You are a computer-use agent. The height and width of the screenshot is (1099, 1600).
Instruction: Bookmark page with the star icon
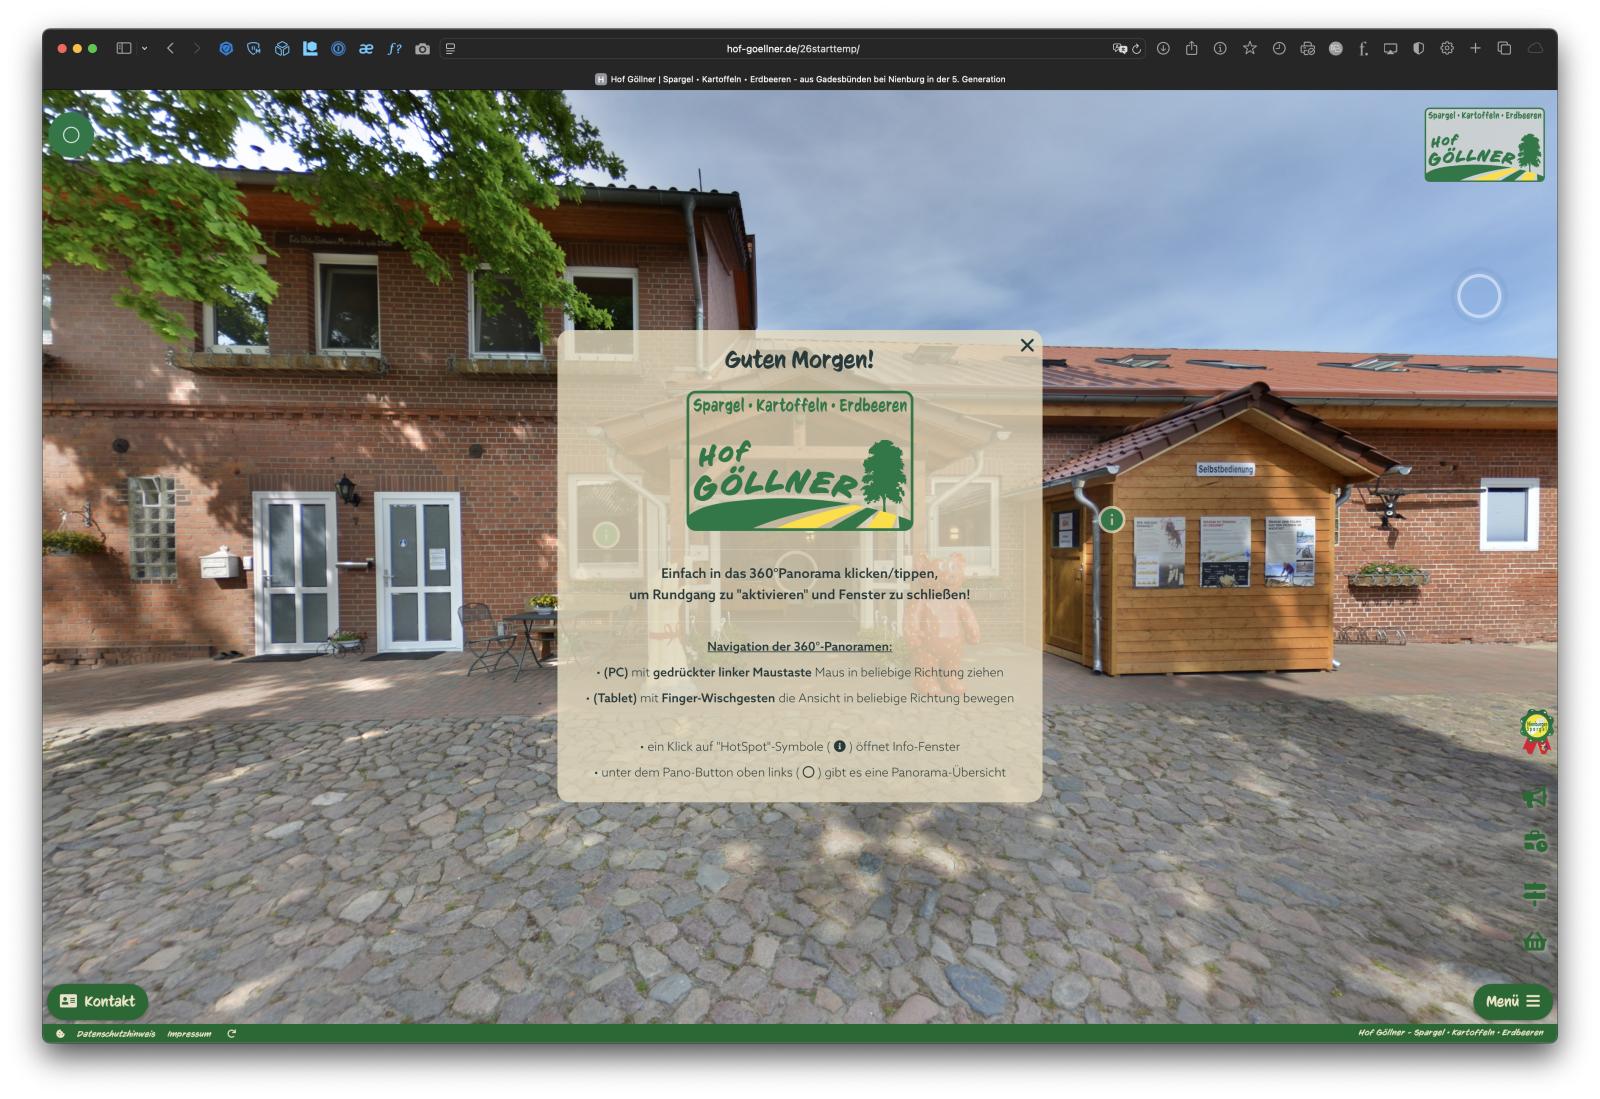(1249, 48)
